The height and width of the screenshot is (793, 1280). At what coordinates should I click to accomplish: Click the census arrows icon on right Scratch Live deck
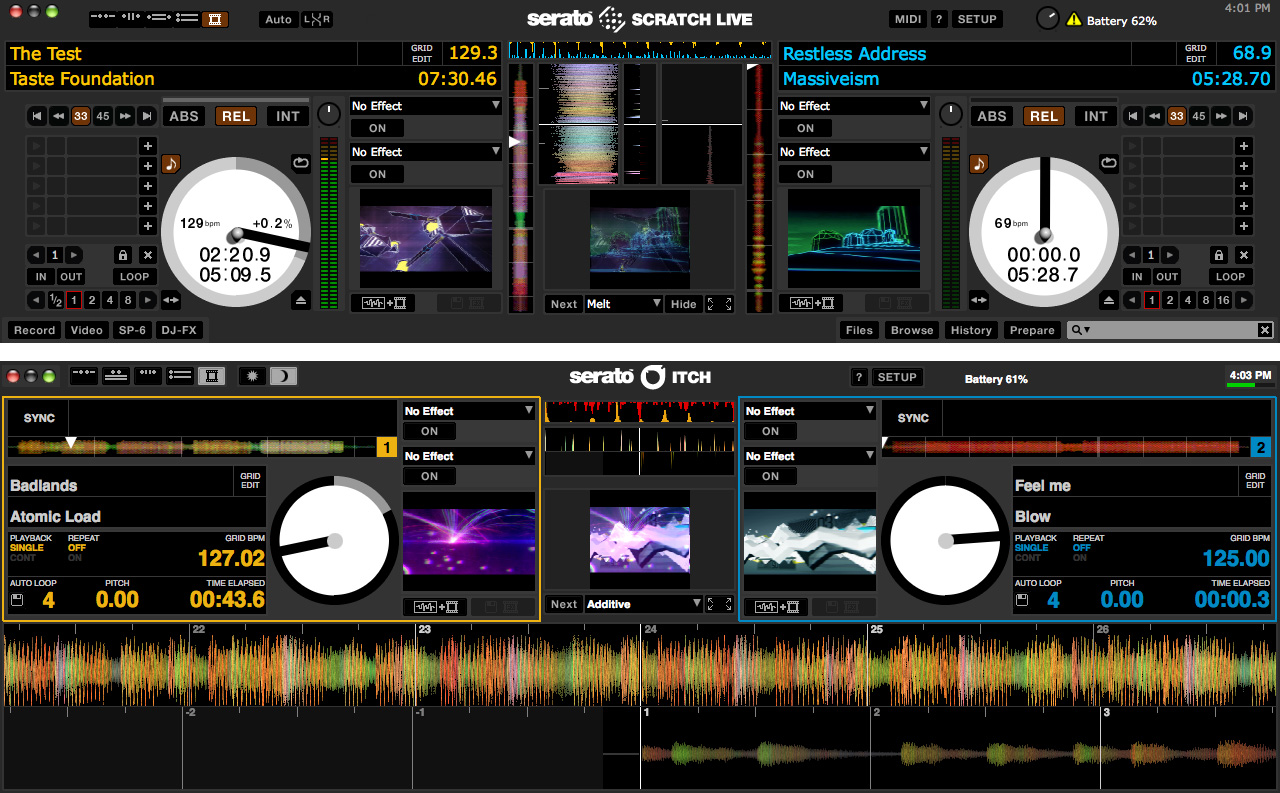pyautogui.click(x=978, y=300)
